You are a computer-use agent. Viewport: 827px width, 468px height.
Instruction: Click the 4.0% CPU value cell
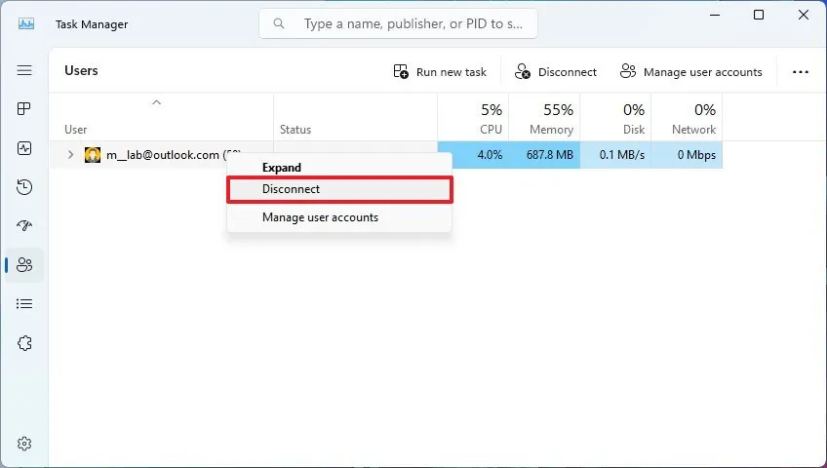473,155
